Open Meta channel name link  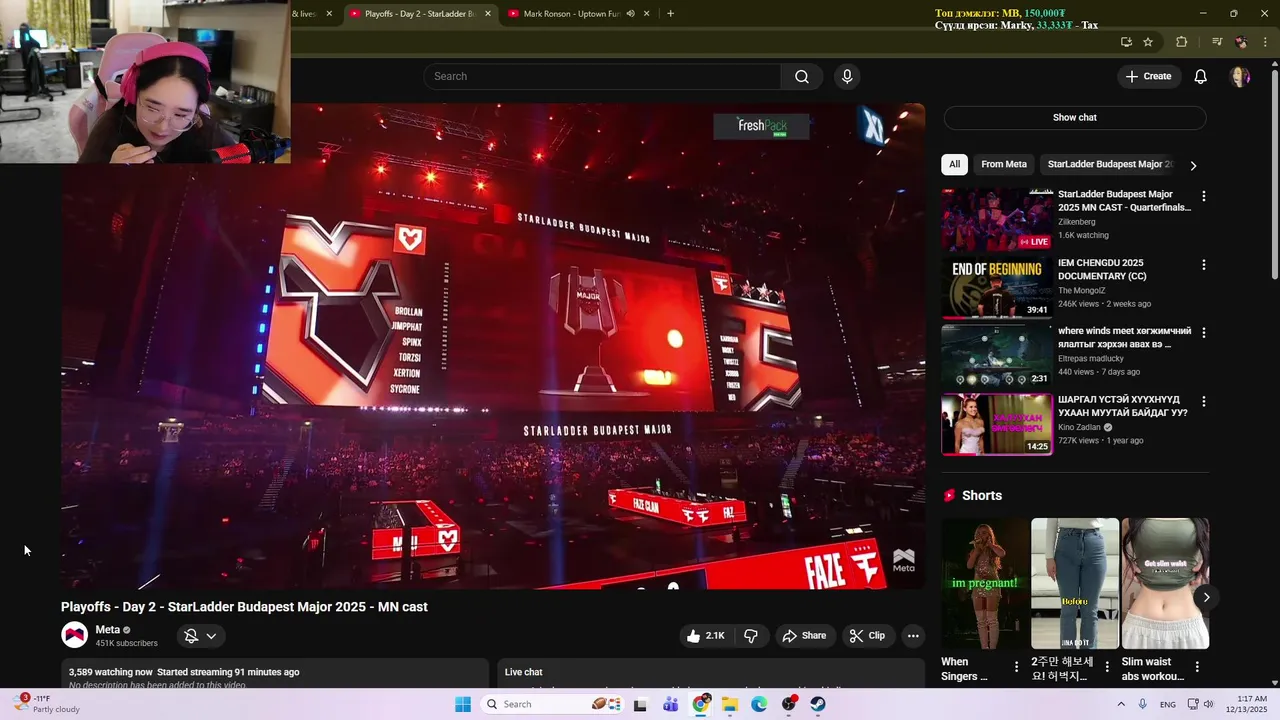tap(108, 630)
